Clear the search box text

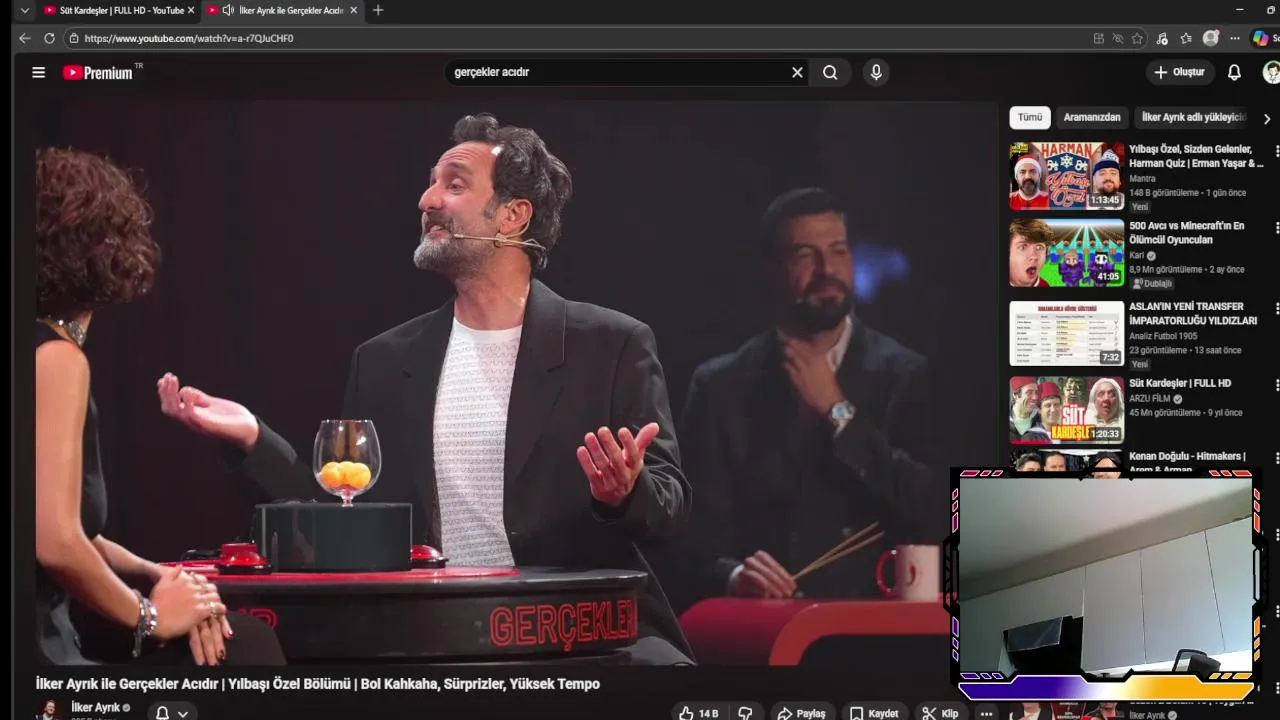point(797,72)
